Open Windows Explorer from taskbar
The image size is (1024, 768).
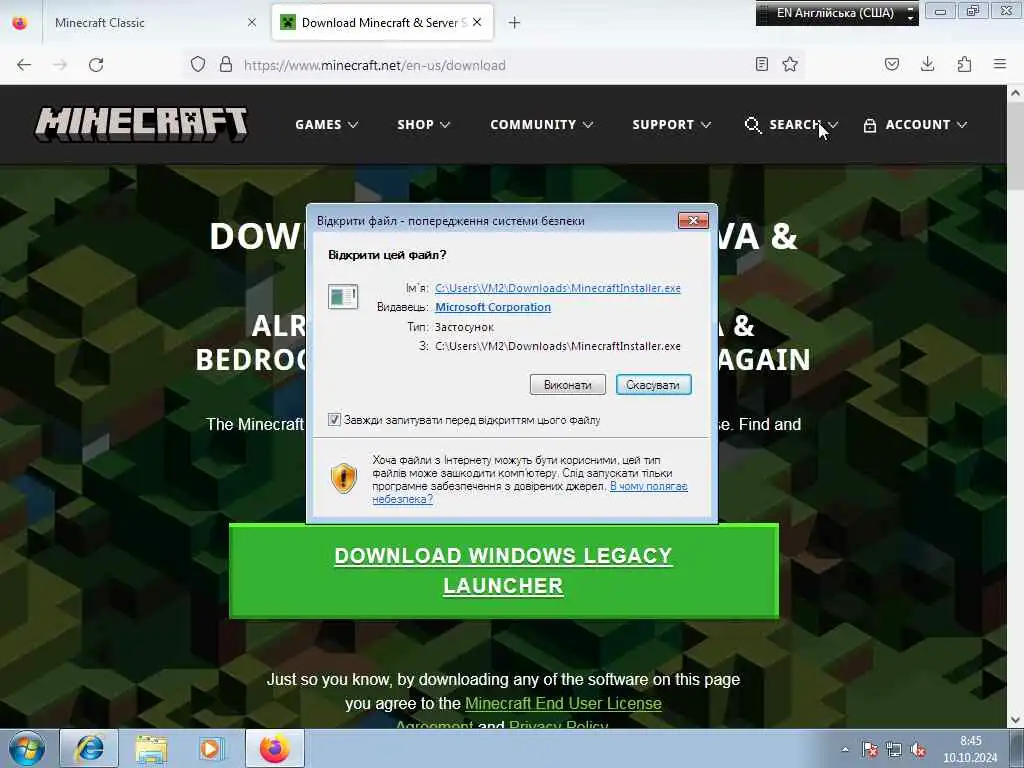pos(152,748)
